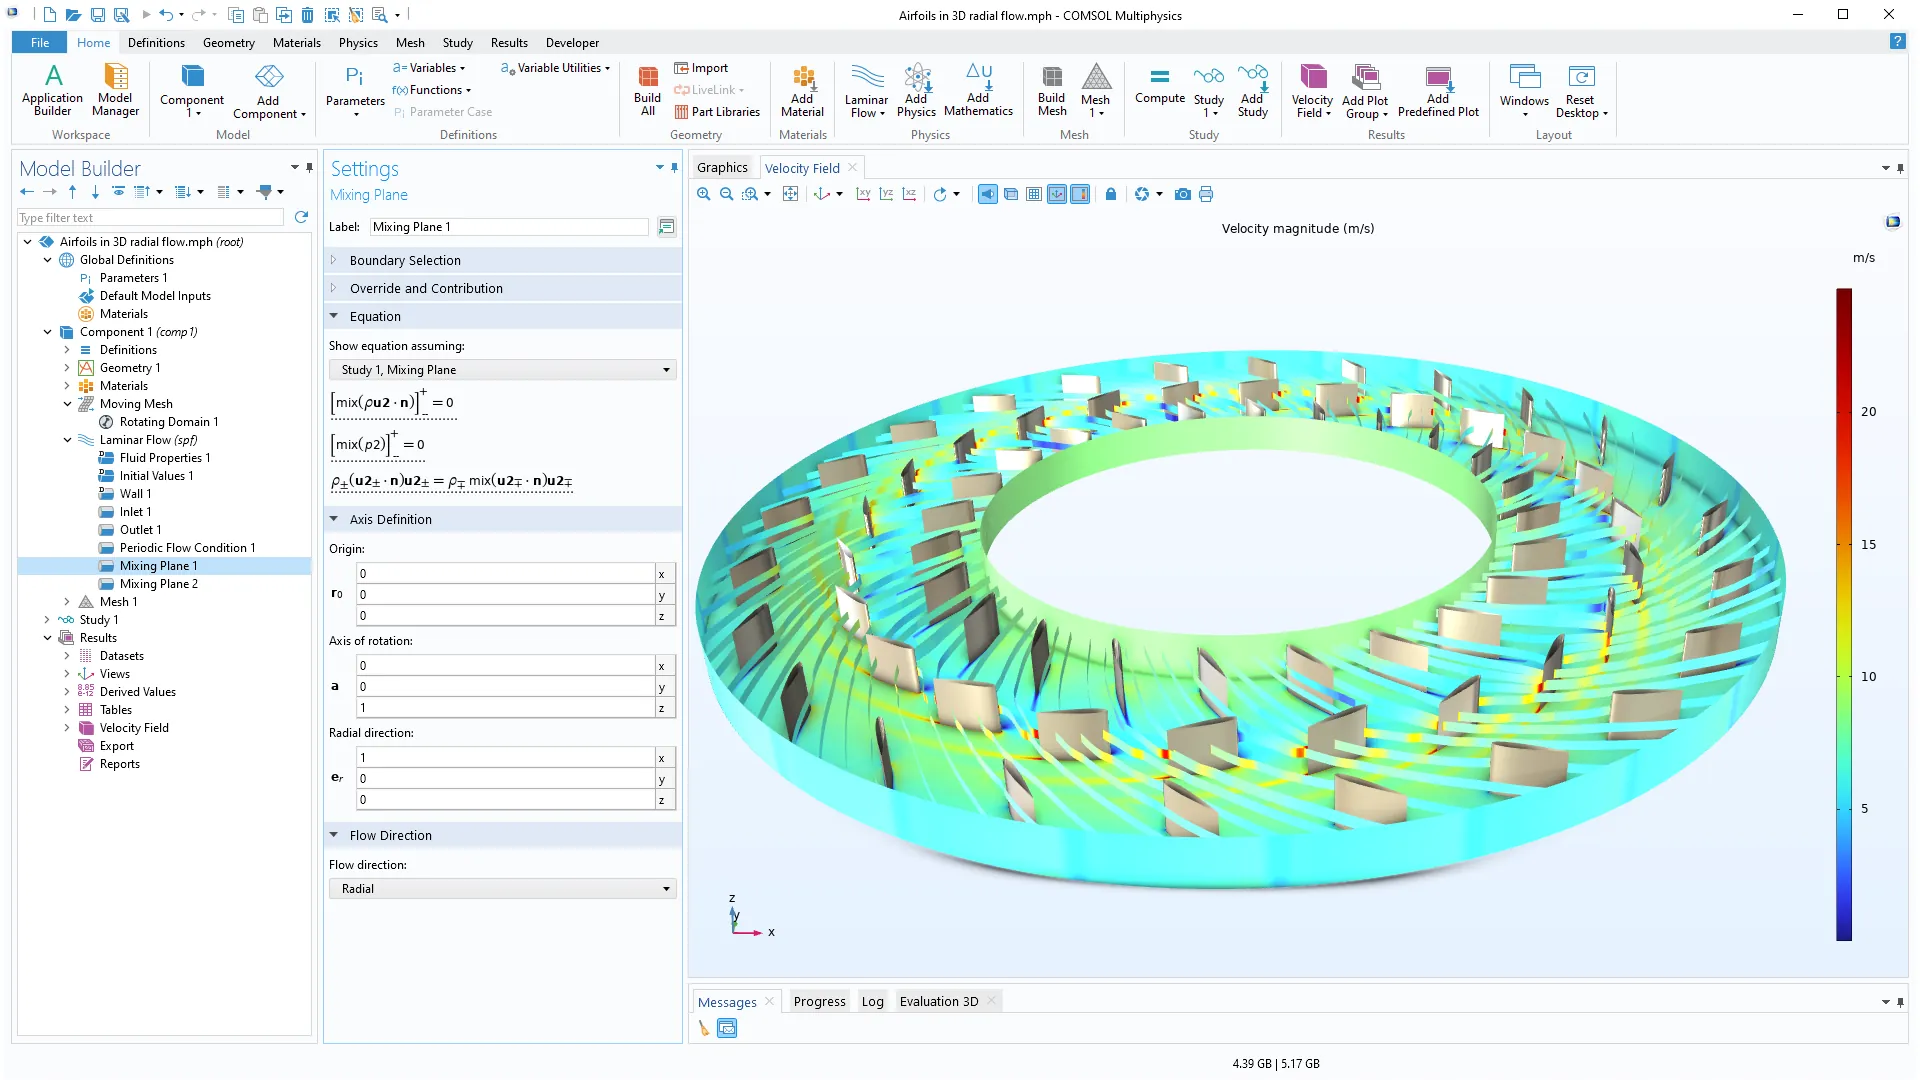Viewport: 1920px width, 1080px height.
Task: Toggle the grid display button
Action: click(x=1034, y=194)
